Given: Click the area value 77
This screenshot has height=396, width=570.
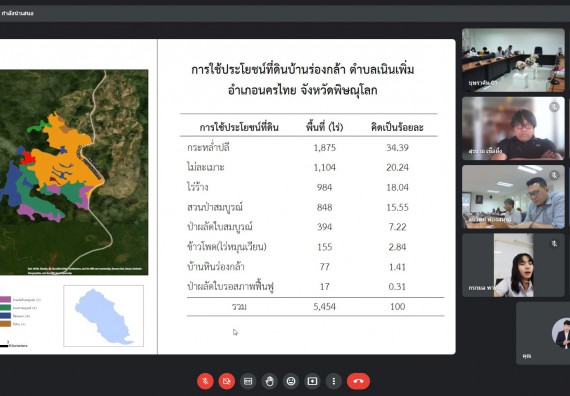Looking at the screenshot, I should point(325,267).
